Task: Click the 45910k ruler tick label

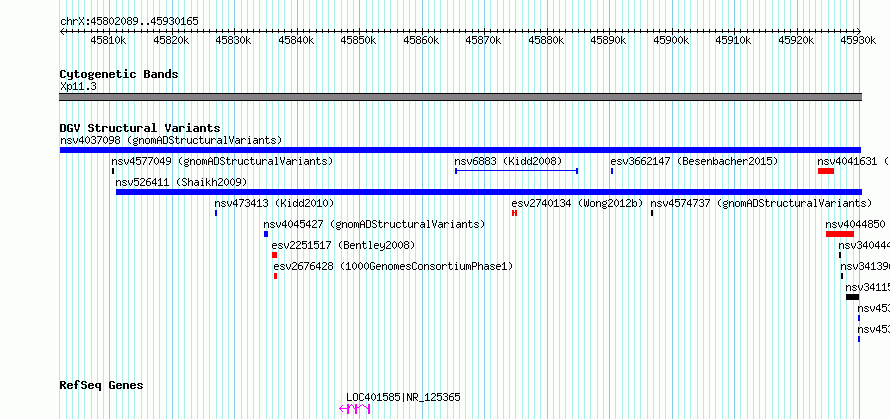Action: [x=733, y=40]
